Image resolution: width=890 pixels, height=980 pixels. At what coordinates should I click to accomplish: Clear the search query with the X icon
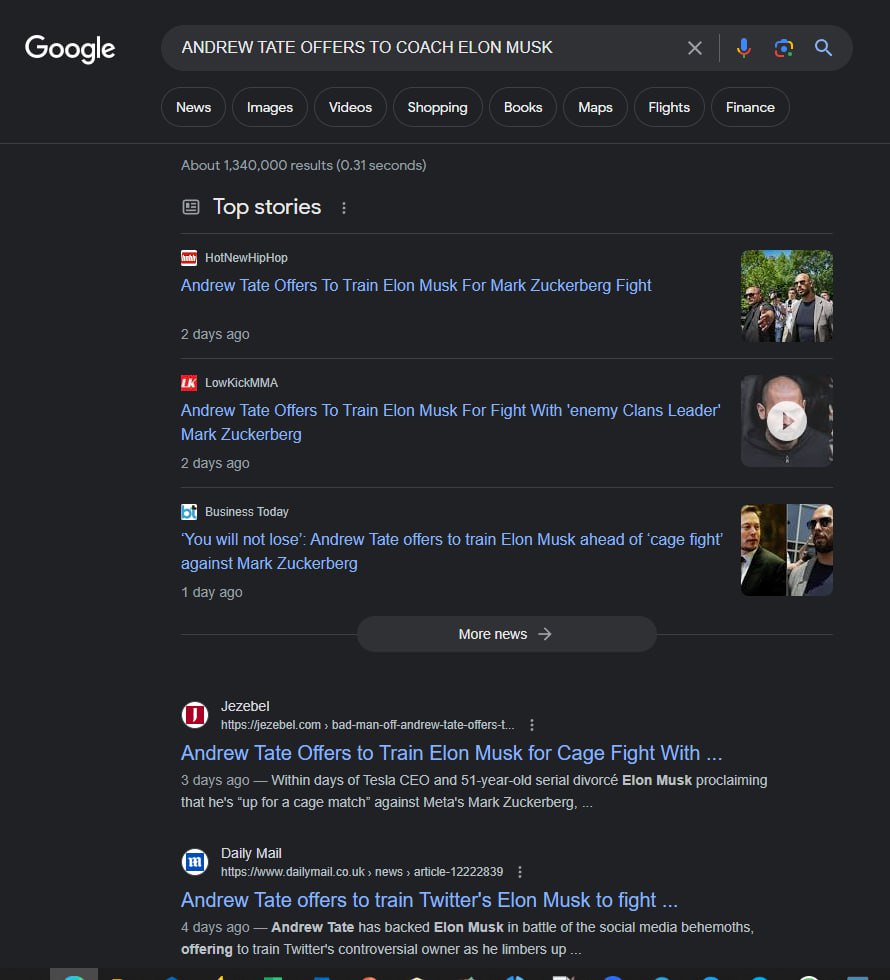tap(694, 48)
